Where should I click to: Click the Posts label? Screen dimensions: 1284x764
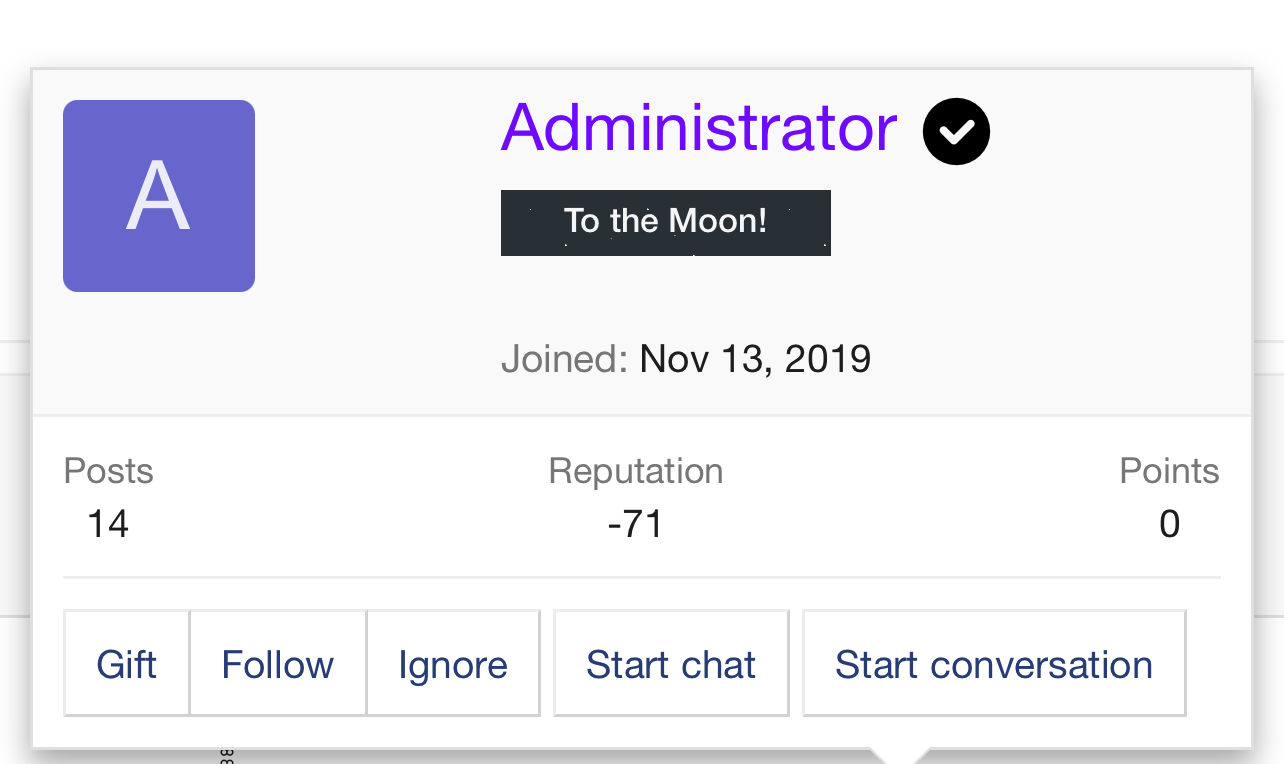click(109, 471)
